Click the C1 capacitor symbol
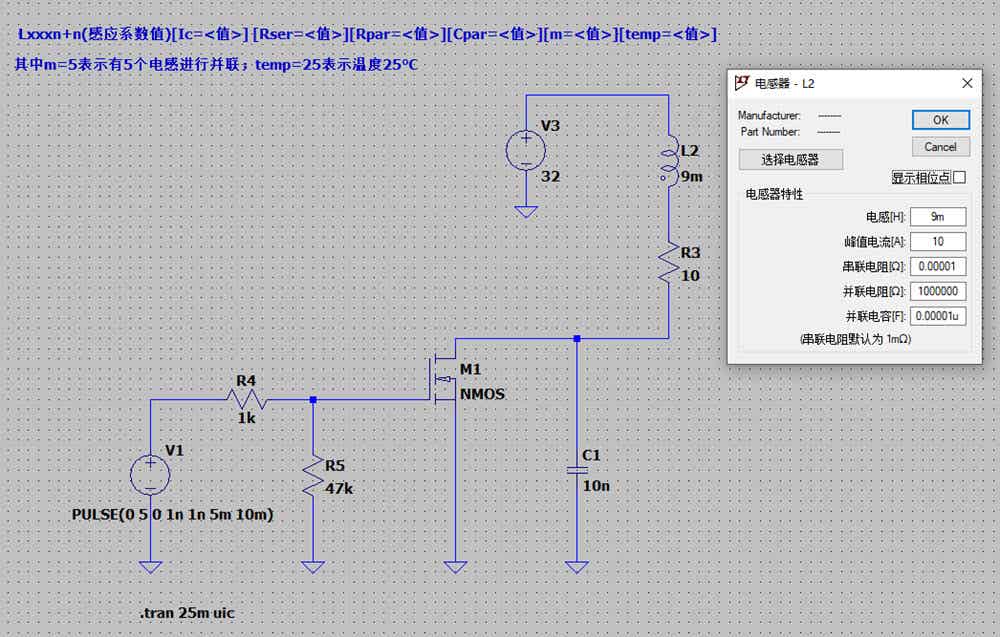The image size is (1000, 637). (x=577, y=471)
